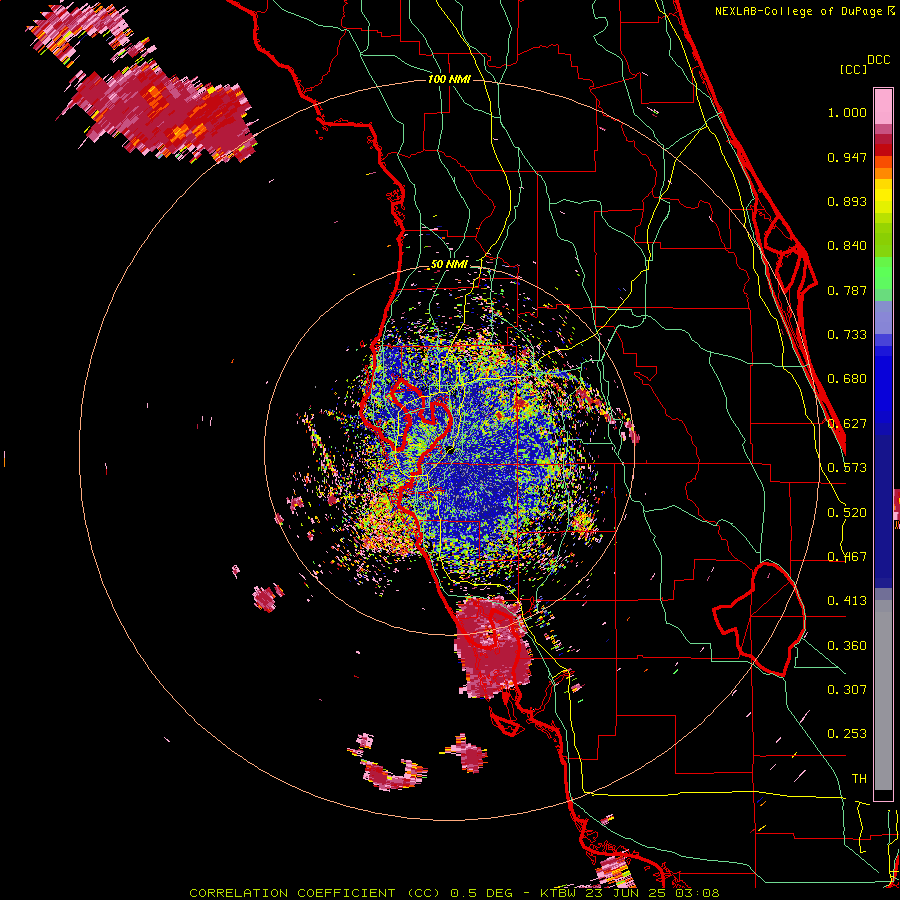Pick the gray color bar segment
The height and width of the screenshot is (900, 900).
point(883,695)
